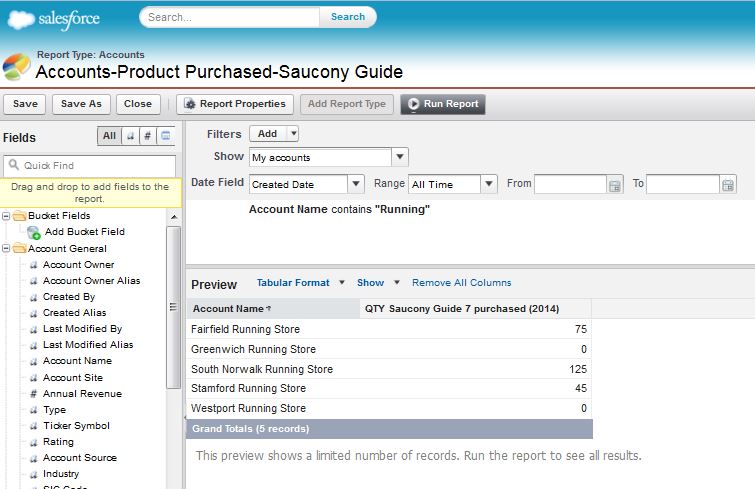Click the Add Report Type button

point(347,104)
